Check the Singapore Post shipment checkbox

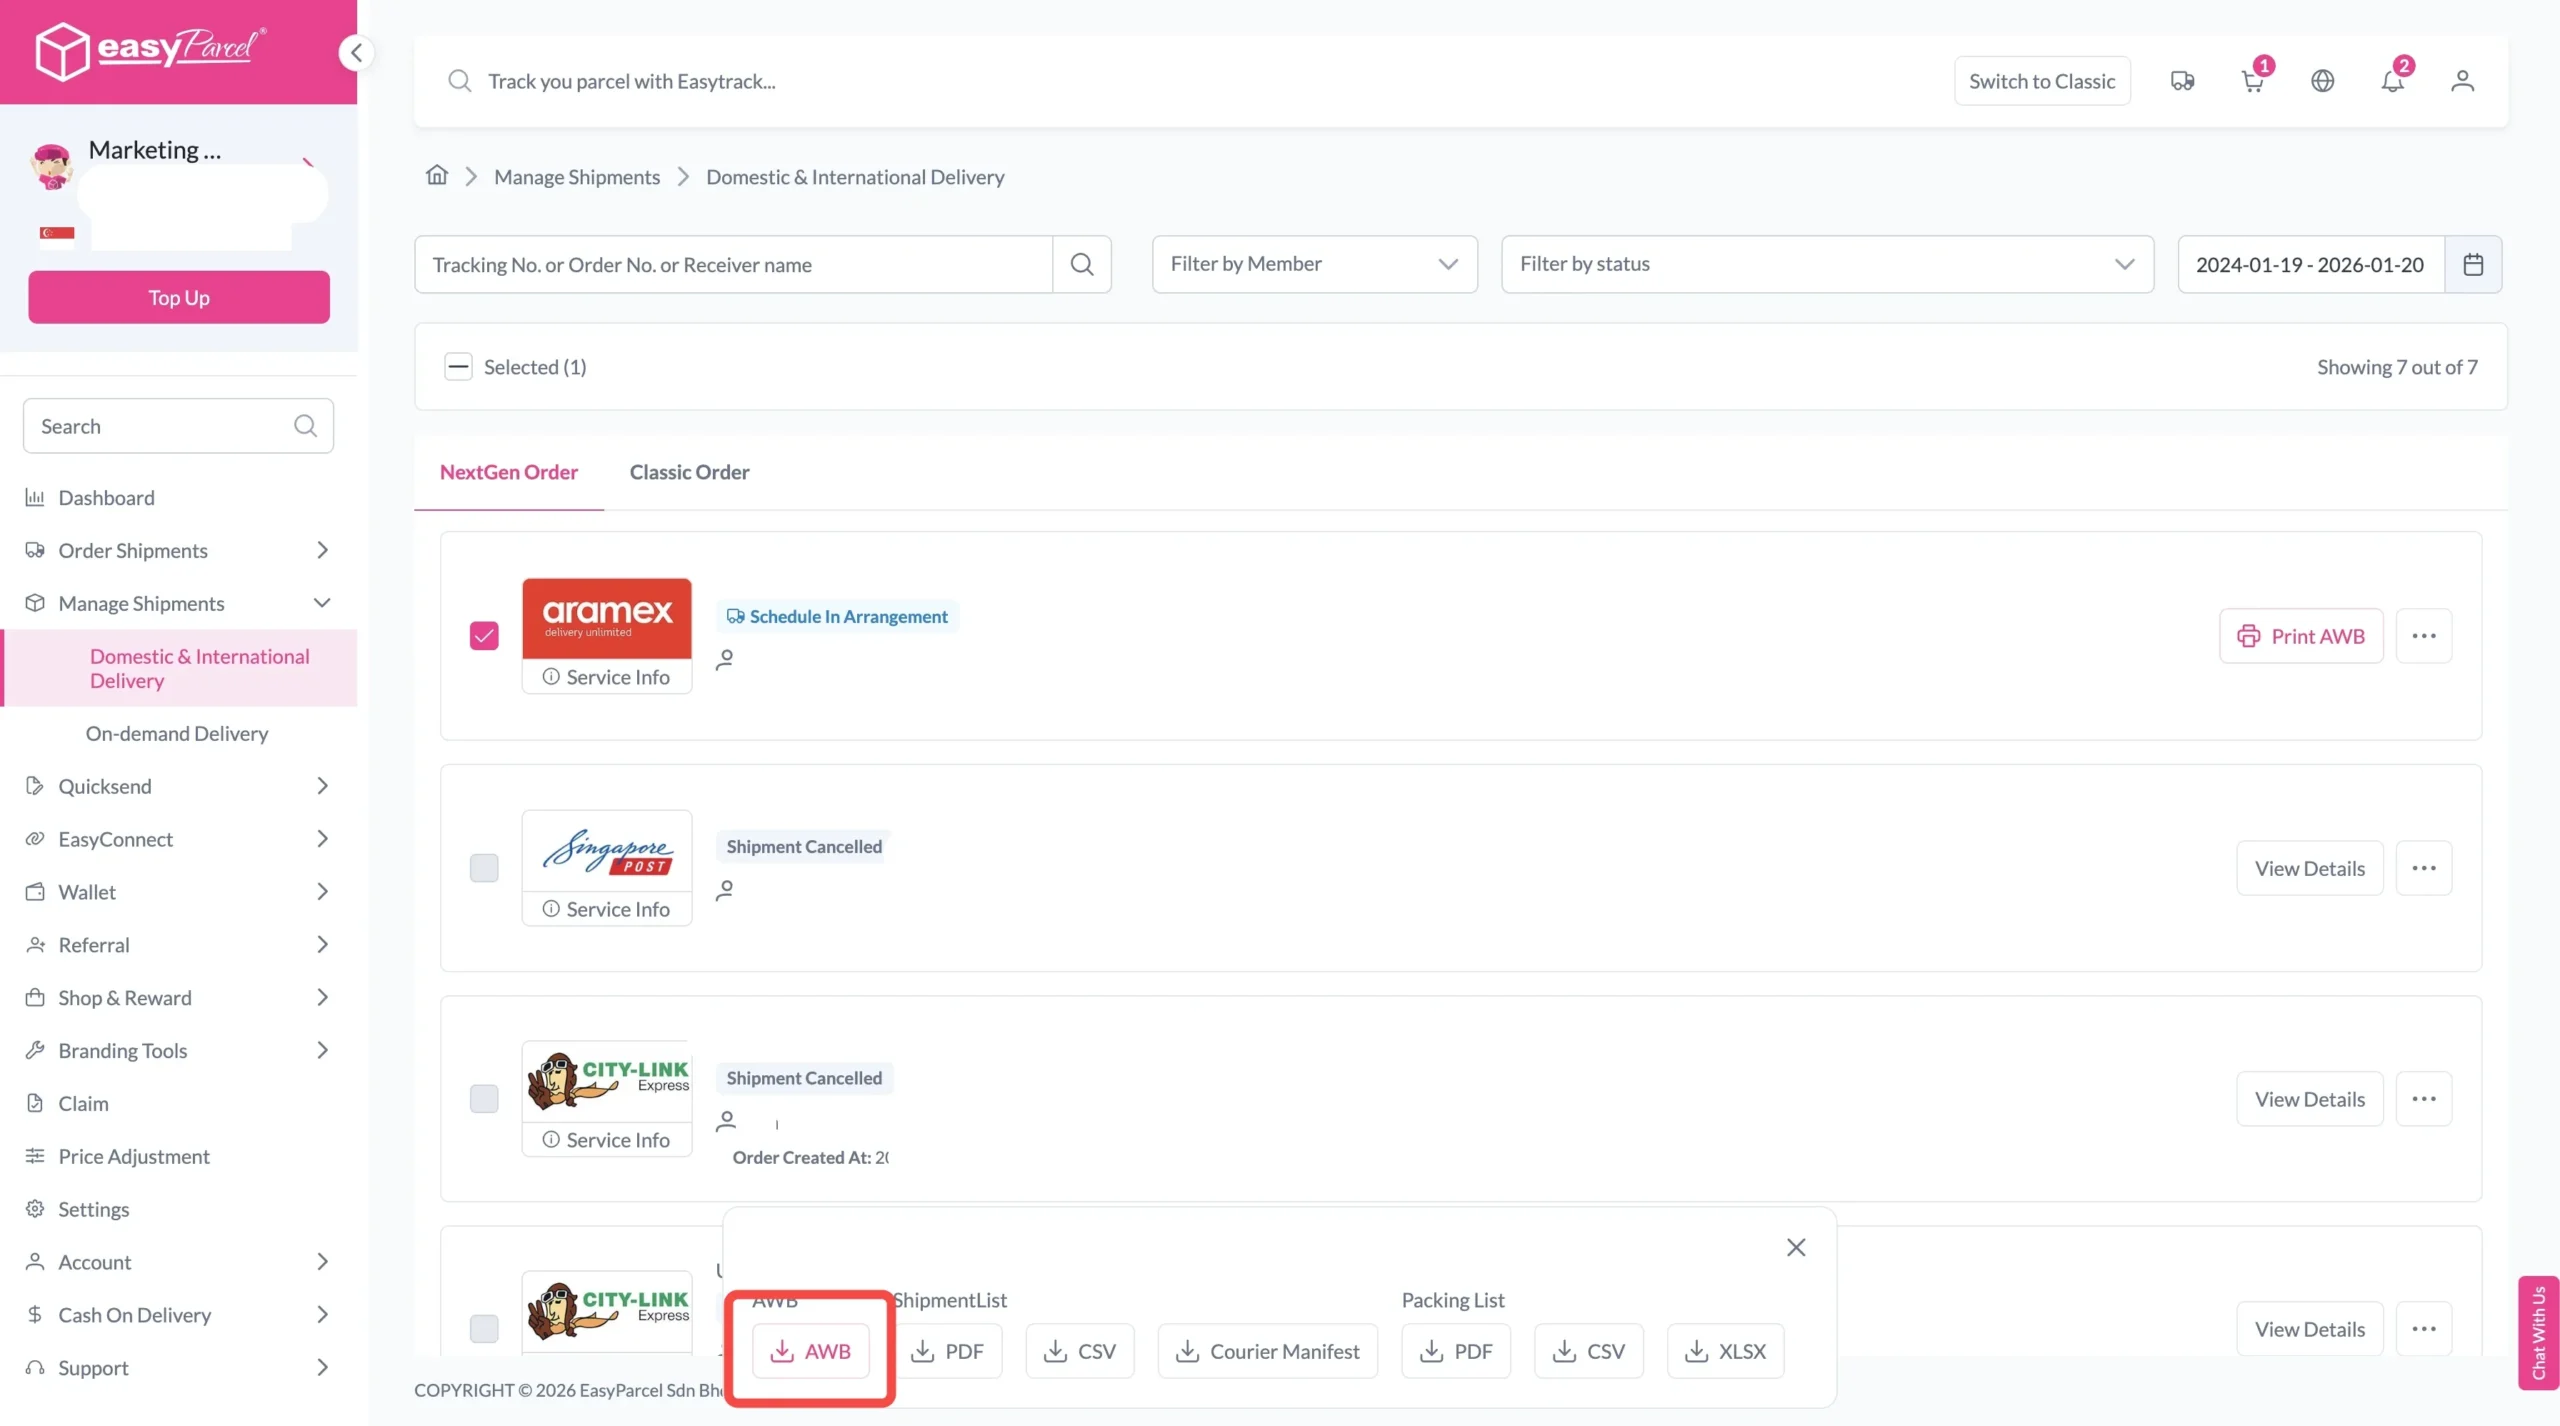coord(484,868)
